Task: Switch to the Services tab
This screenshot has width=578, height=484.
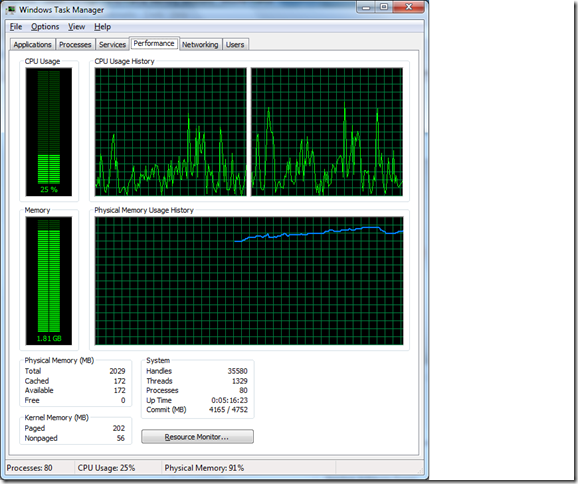Action: [112, 45]
